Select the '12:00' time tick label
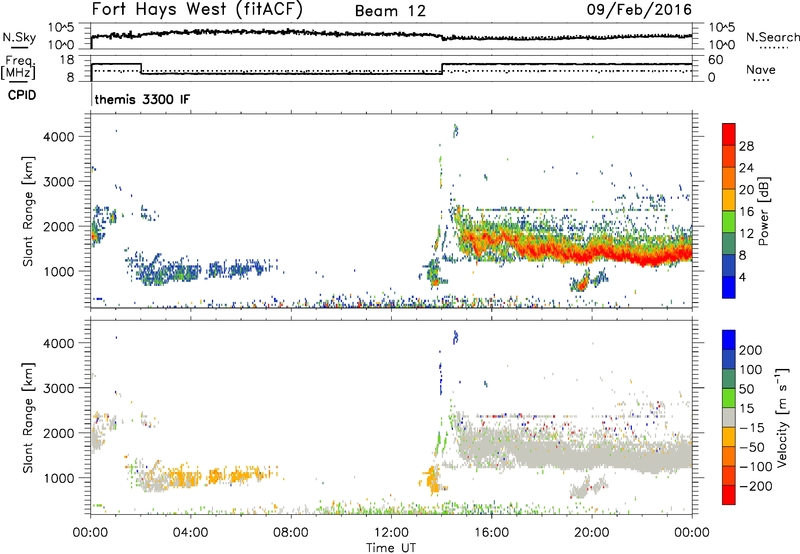This screenshot has width=800, height=554. coord(391,533)
